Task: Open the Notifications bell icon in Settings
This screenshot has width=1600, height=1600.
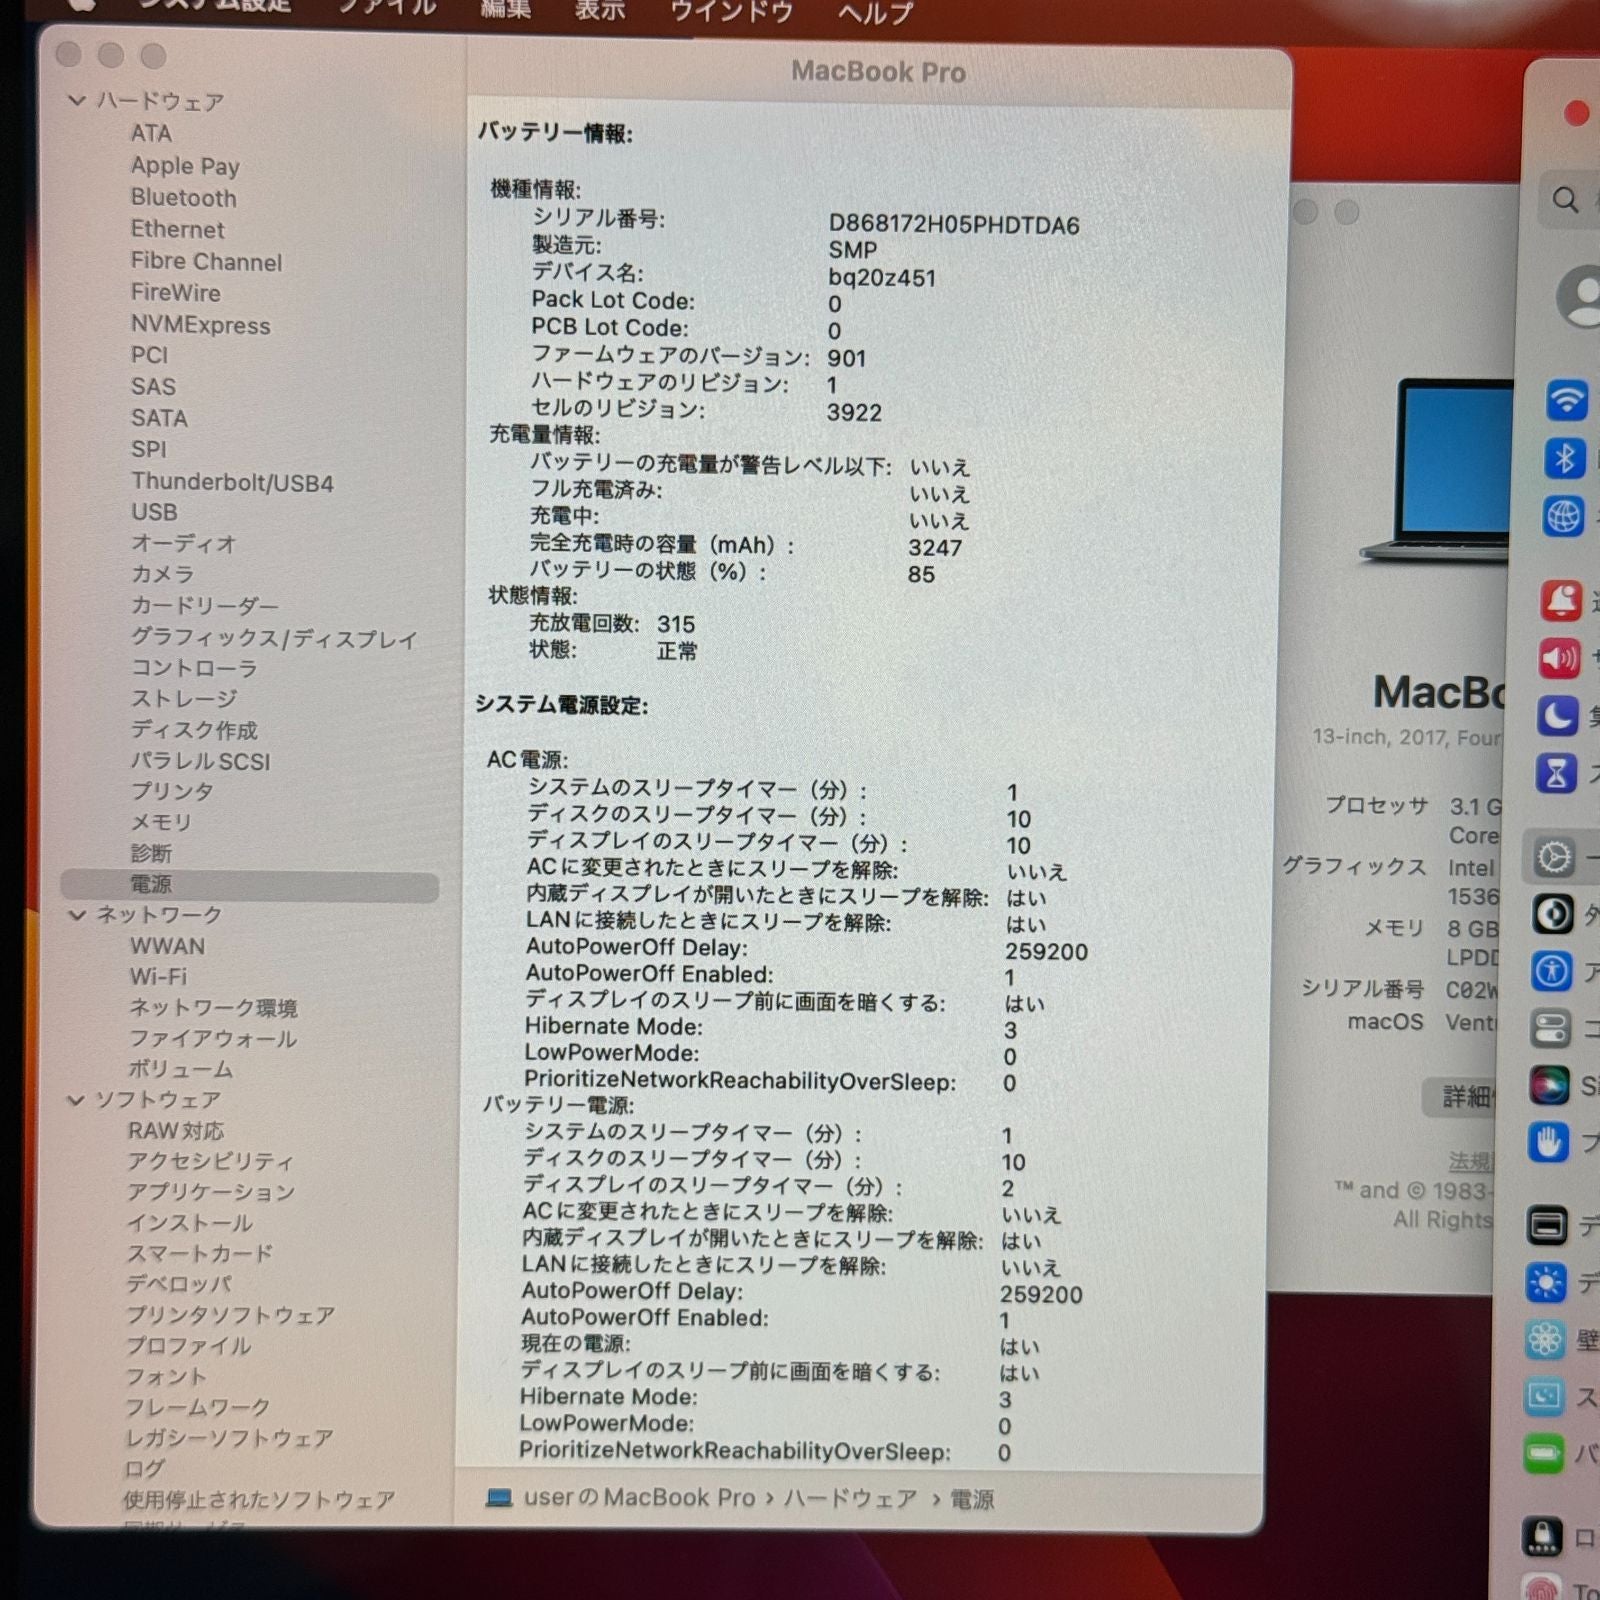Action: click(1561, 601)
